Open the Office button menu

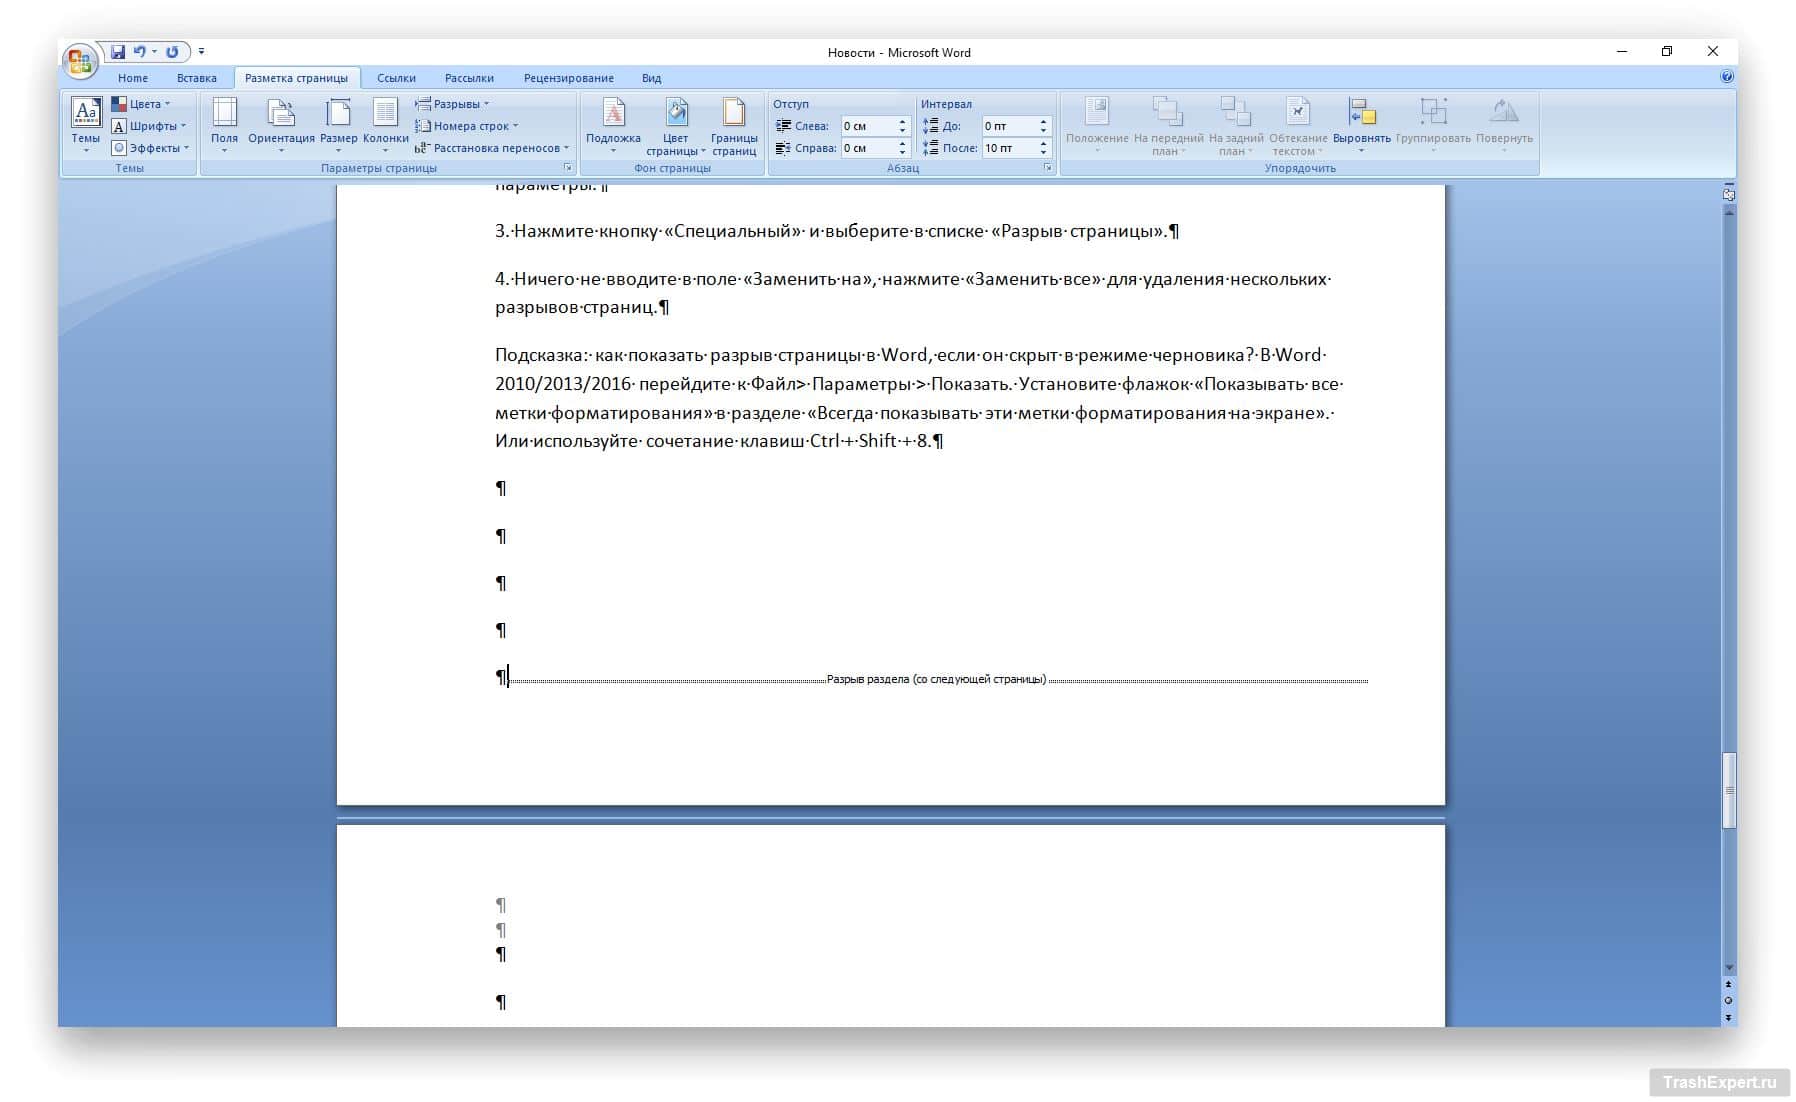pyautogui.click(x=80, y=61)
